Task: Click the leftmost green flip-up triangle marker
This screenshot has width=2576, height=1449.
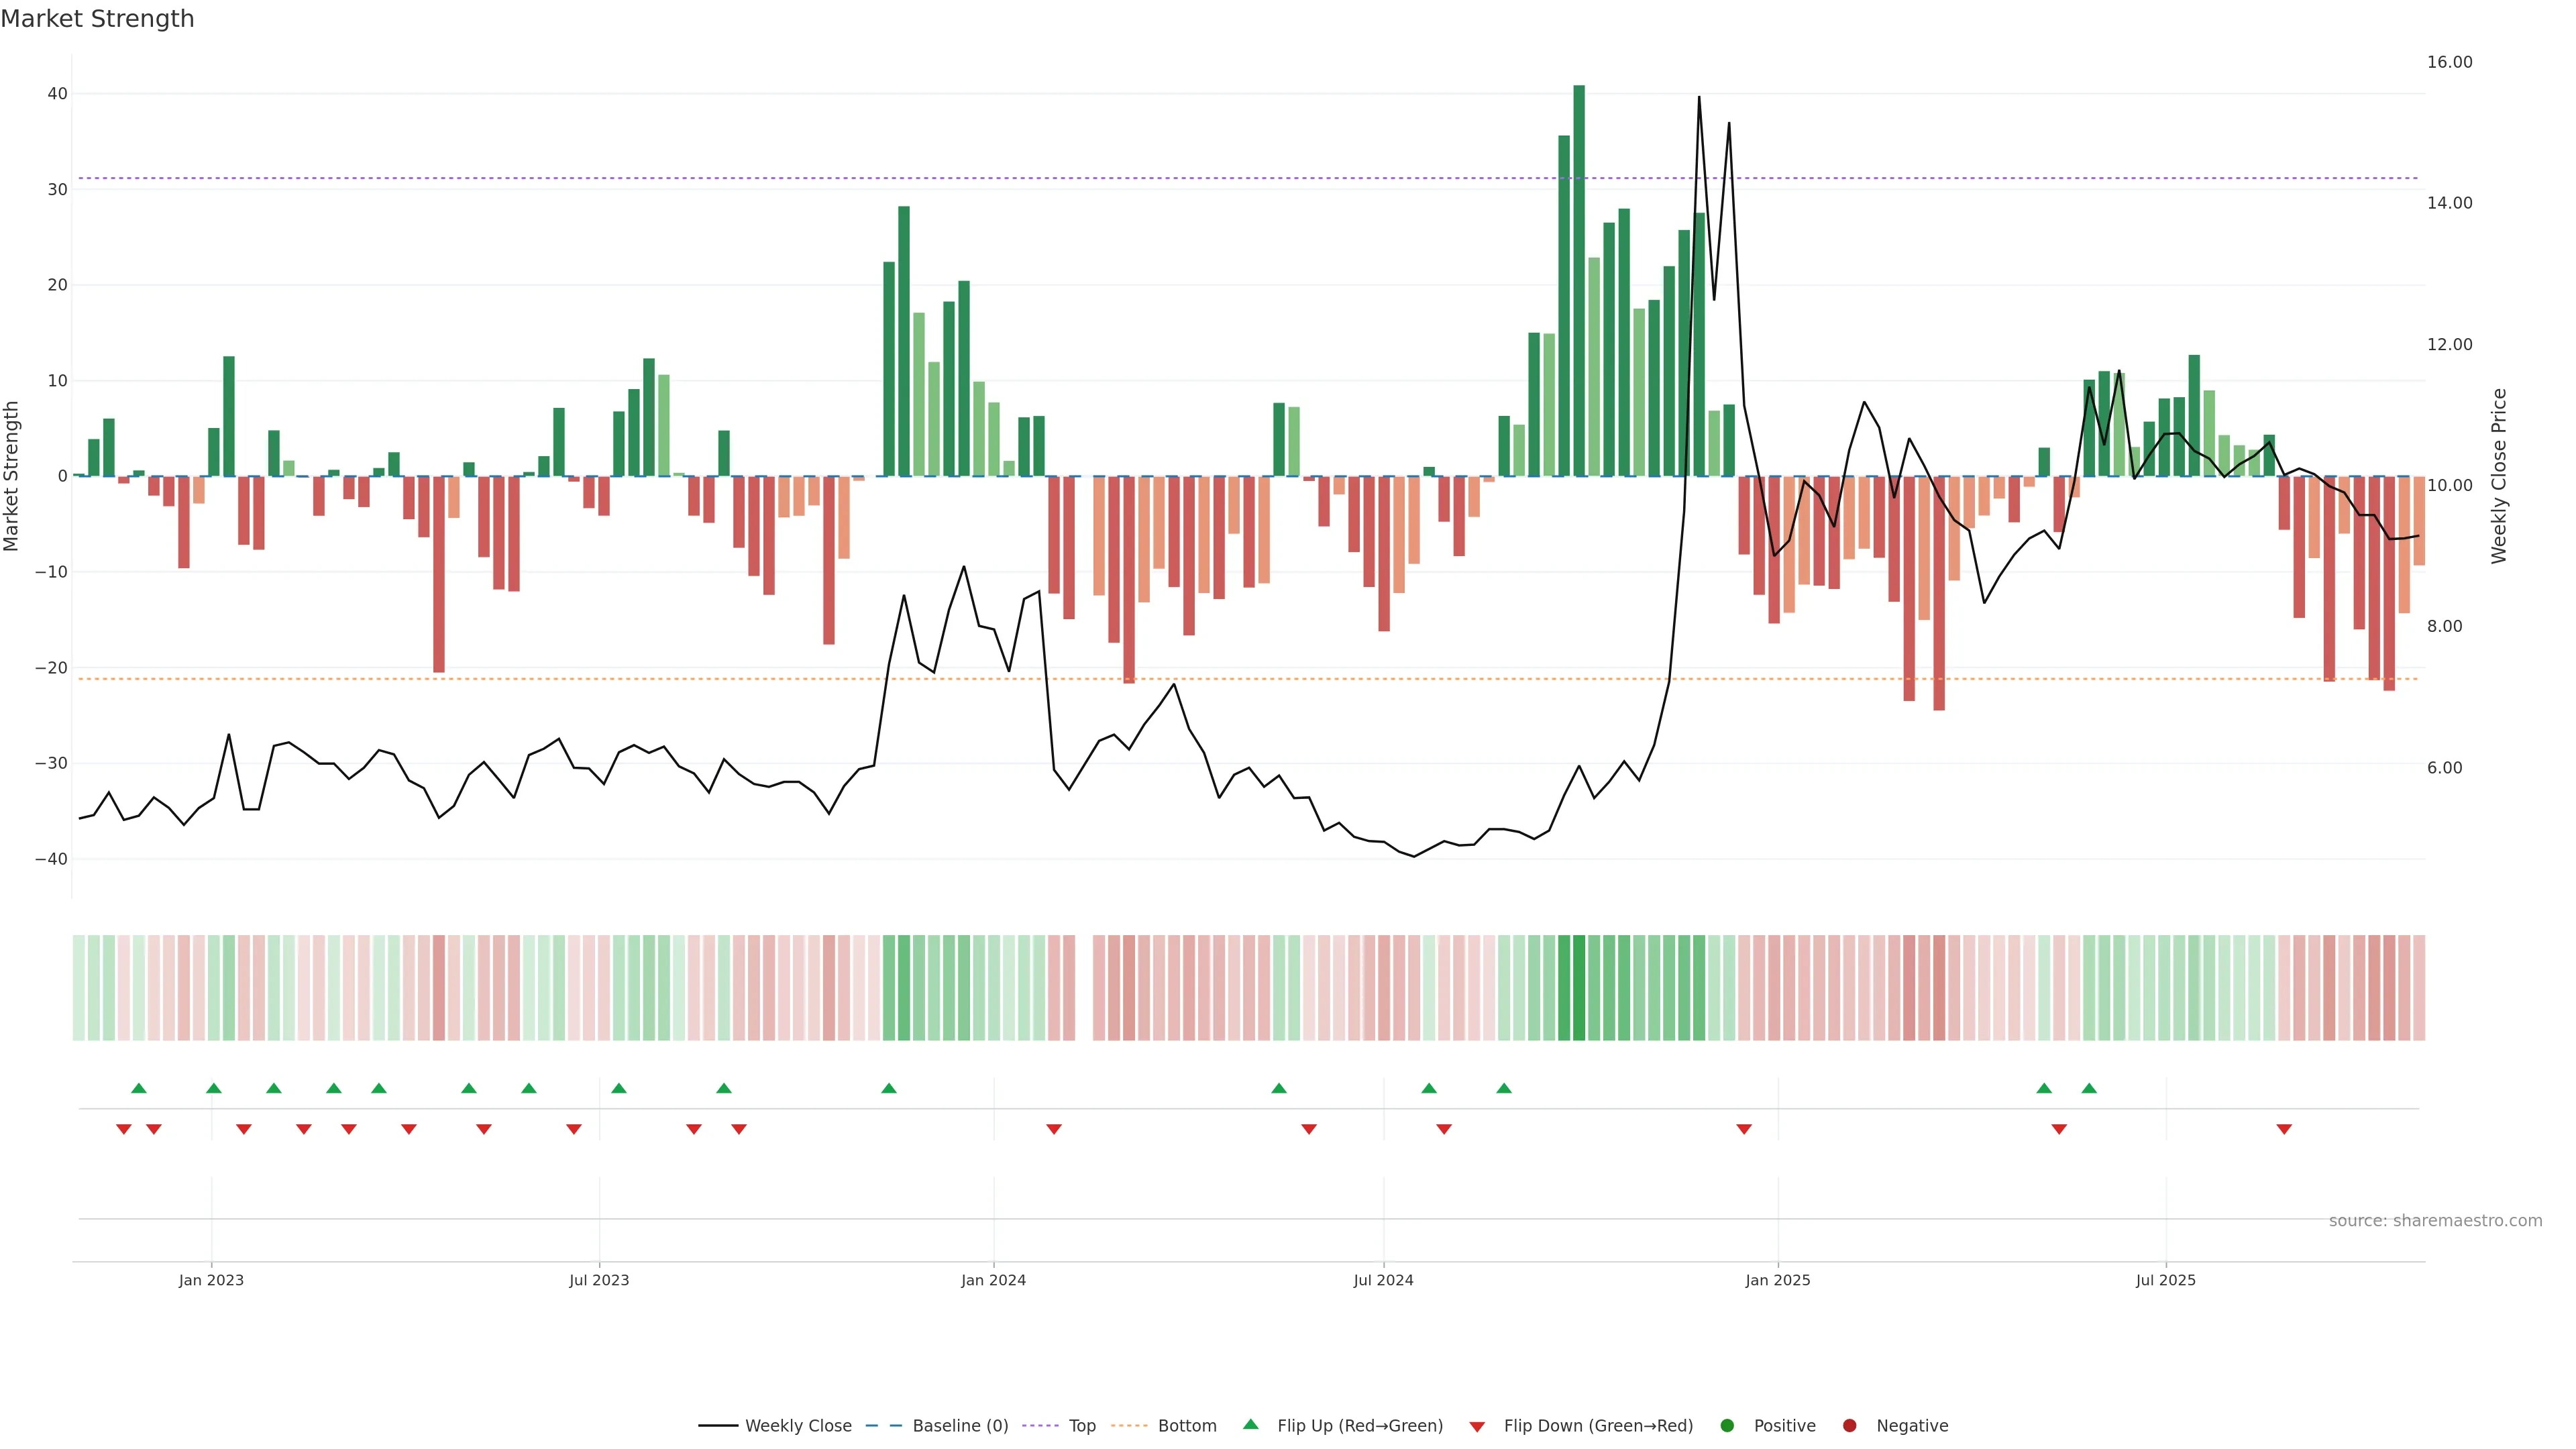Action: pyautogui.click(x=139, y=1088)
